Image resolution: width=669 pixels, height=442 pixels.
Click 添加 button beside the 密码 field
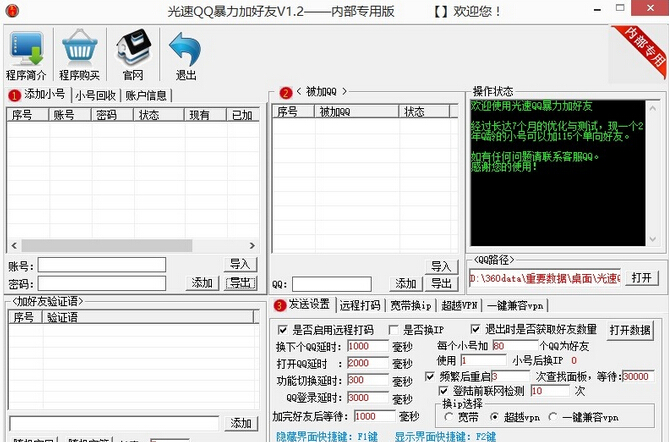coord(202,283)
